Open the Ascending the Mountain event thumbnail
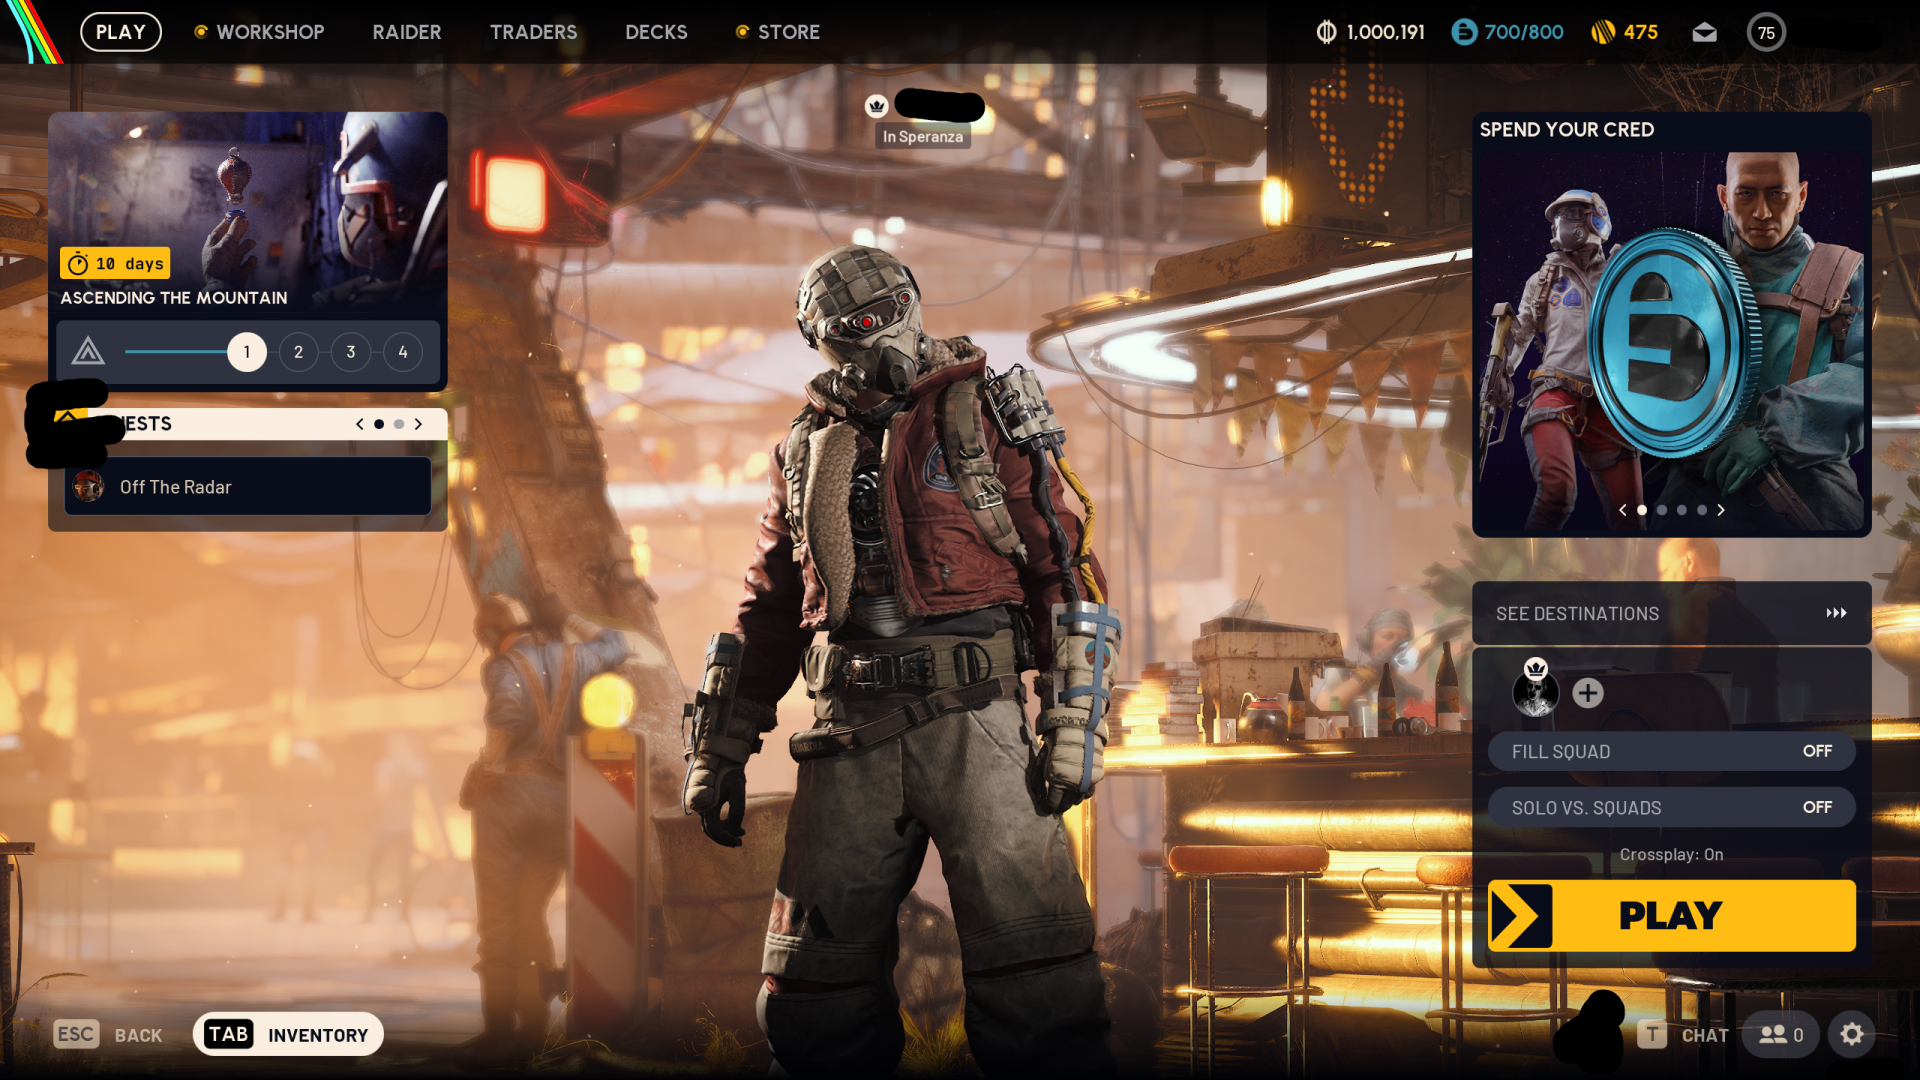 [x=248, y=213]
